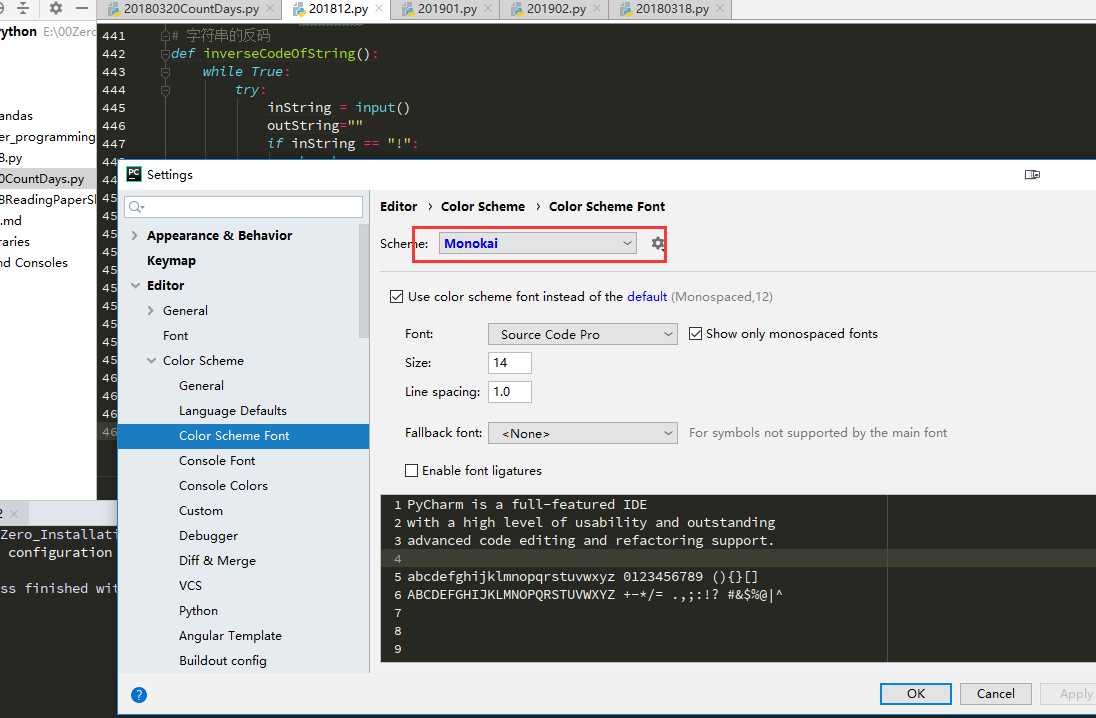
Task: Toggle Use color scheme font checkbox
Action: click(396, 296)
